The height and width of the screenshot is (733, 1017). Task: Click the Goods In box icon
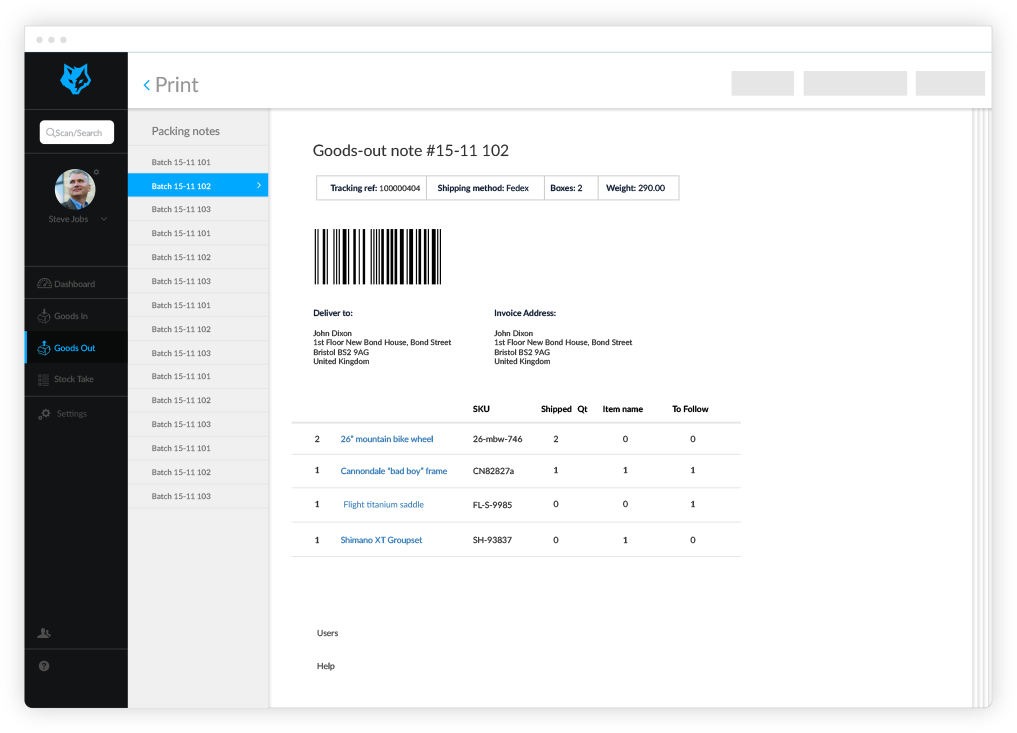coord(44,316)
